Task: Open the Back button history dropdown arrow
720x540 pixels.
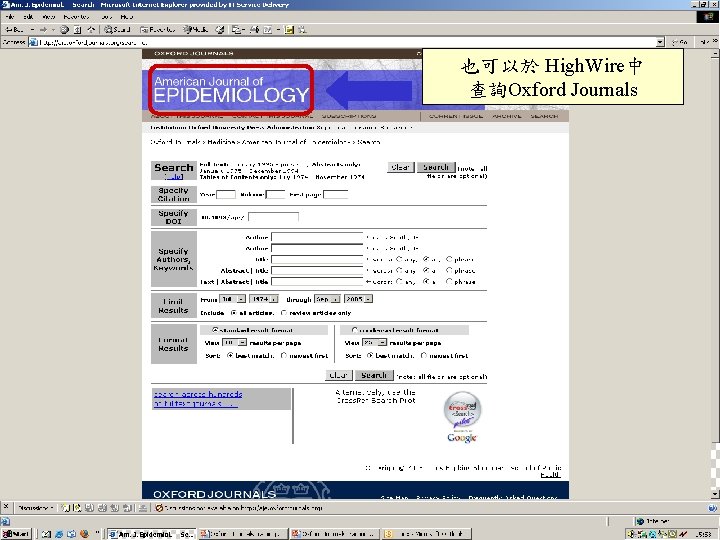Action: click(x=32, y=30)
